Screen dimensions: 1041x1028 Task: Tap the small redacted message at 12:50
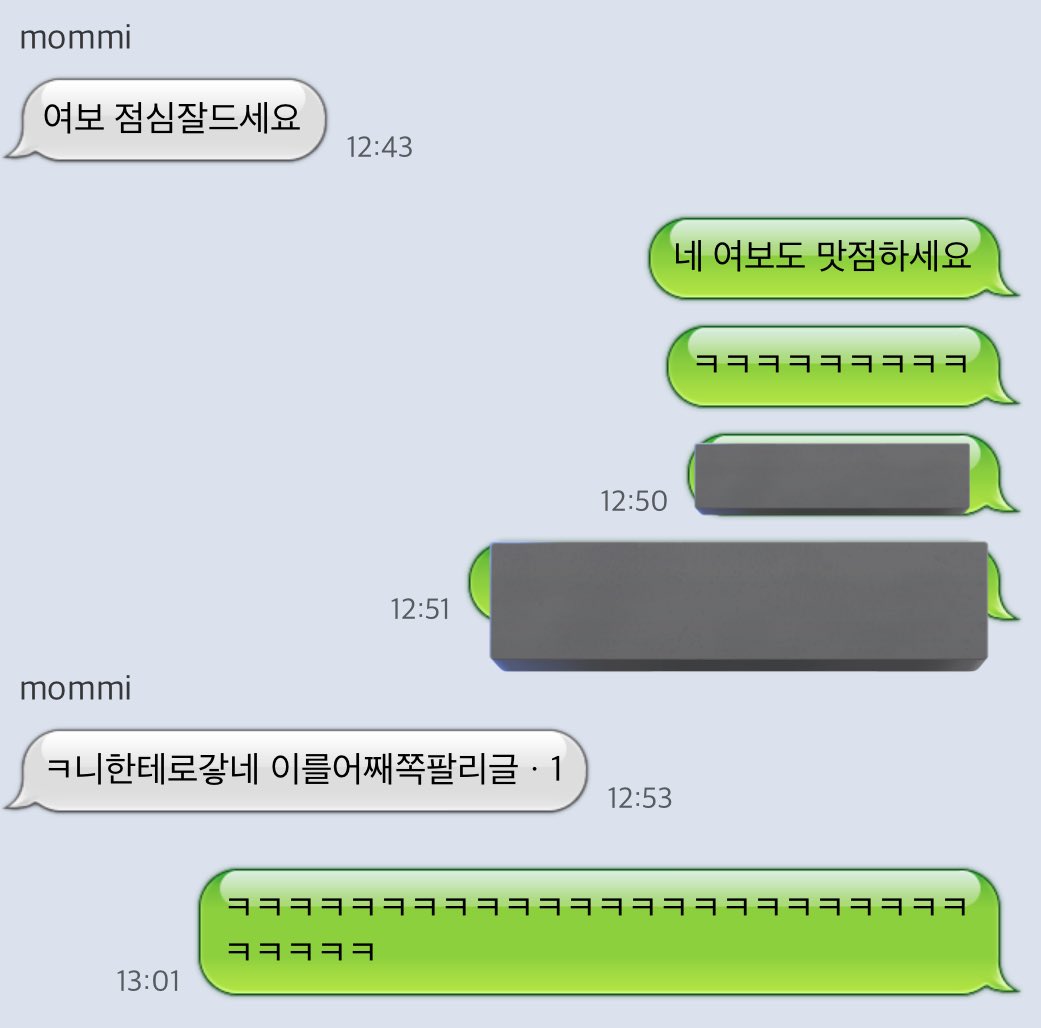[x=832, y=477]
